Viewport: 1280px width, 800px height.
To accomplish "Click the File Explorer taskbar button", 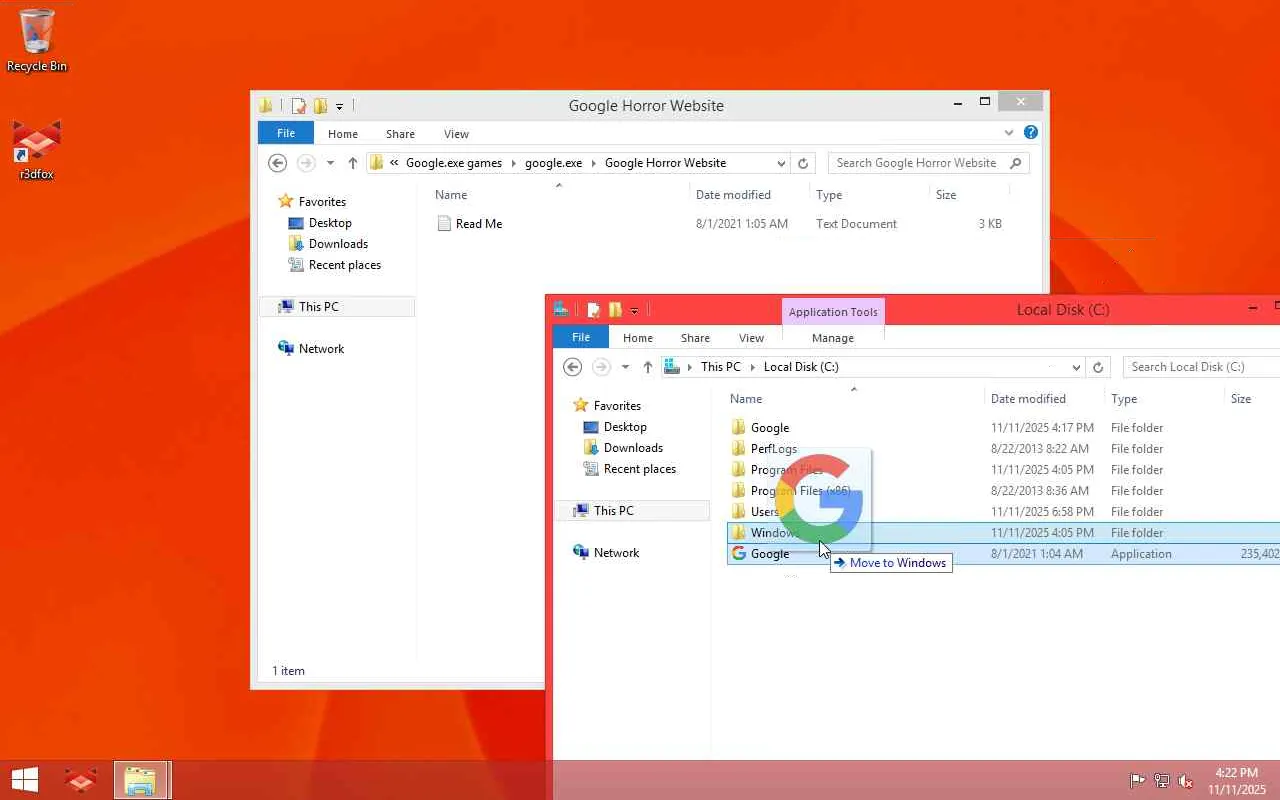I will pos(140,780).
